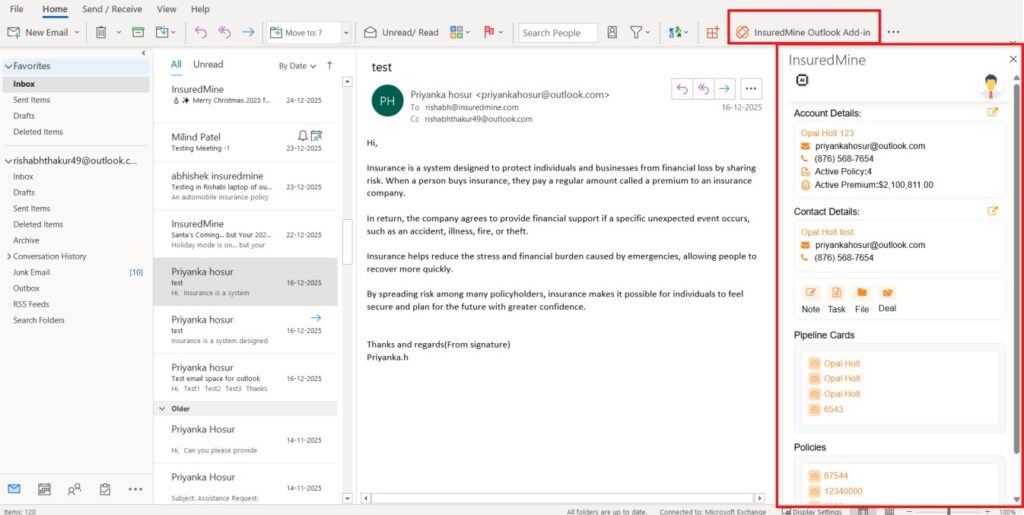
Task: Click the InsuredMine Outlook Add-in button
Action: pos(804,32)
